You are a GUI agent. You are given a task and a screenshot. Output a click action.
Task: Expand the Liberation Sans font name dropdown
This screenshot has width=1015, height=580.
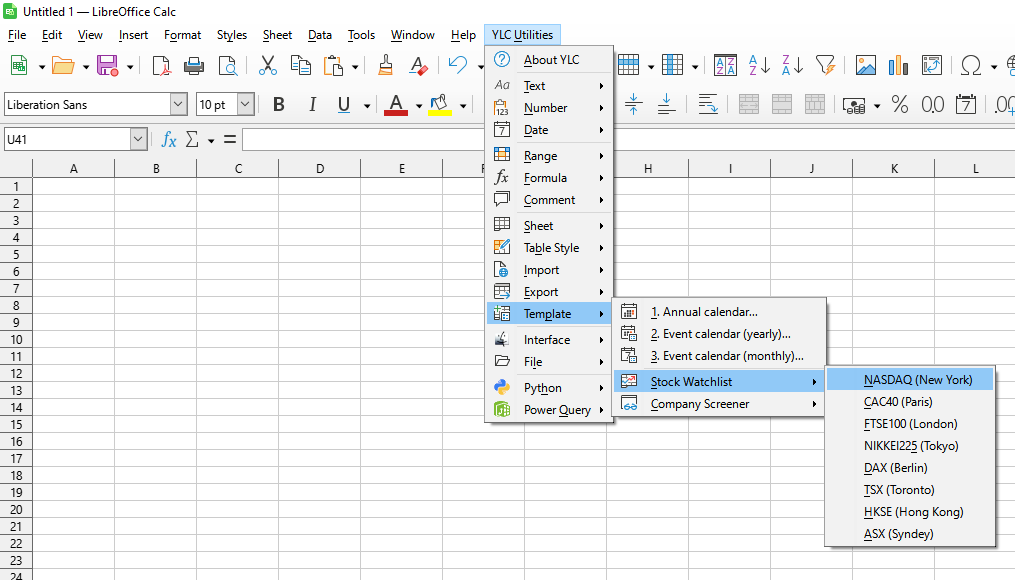(179, 104)
